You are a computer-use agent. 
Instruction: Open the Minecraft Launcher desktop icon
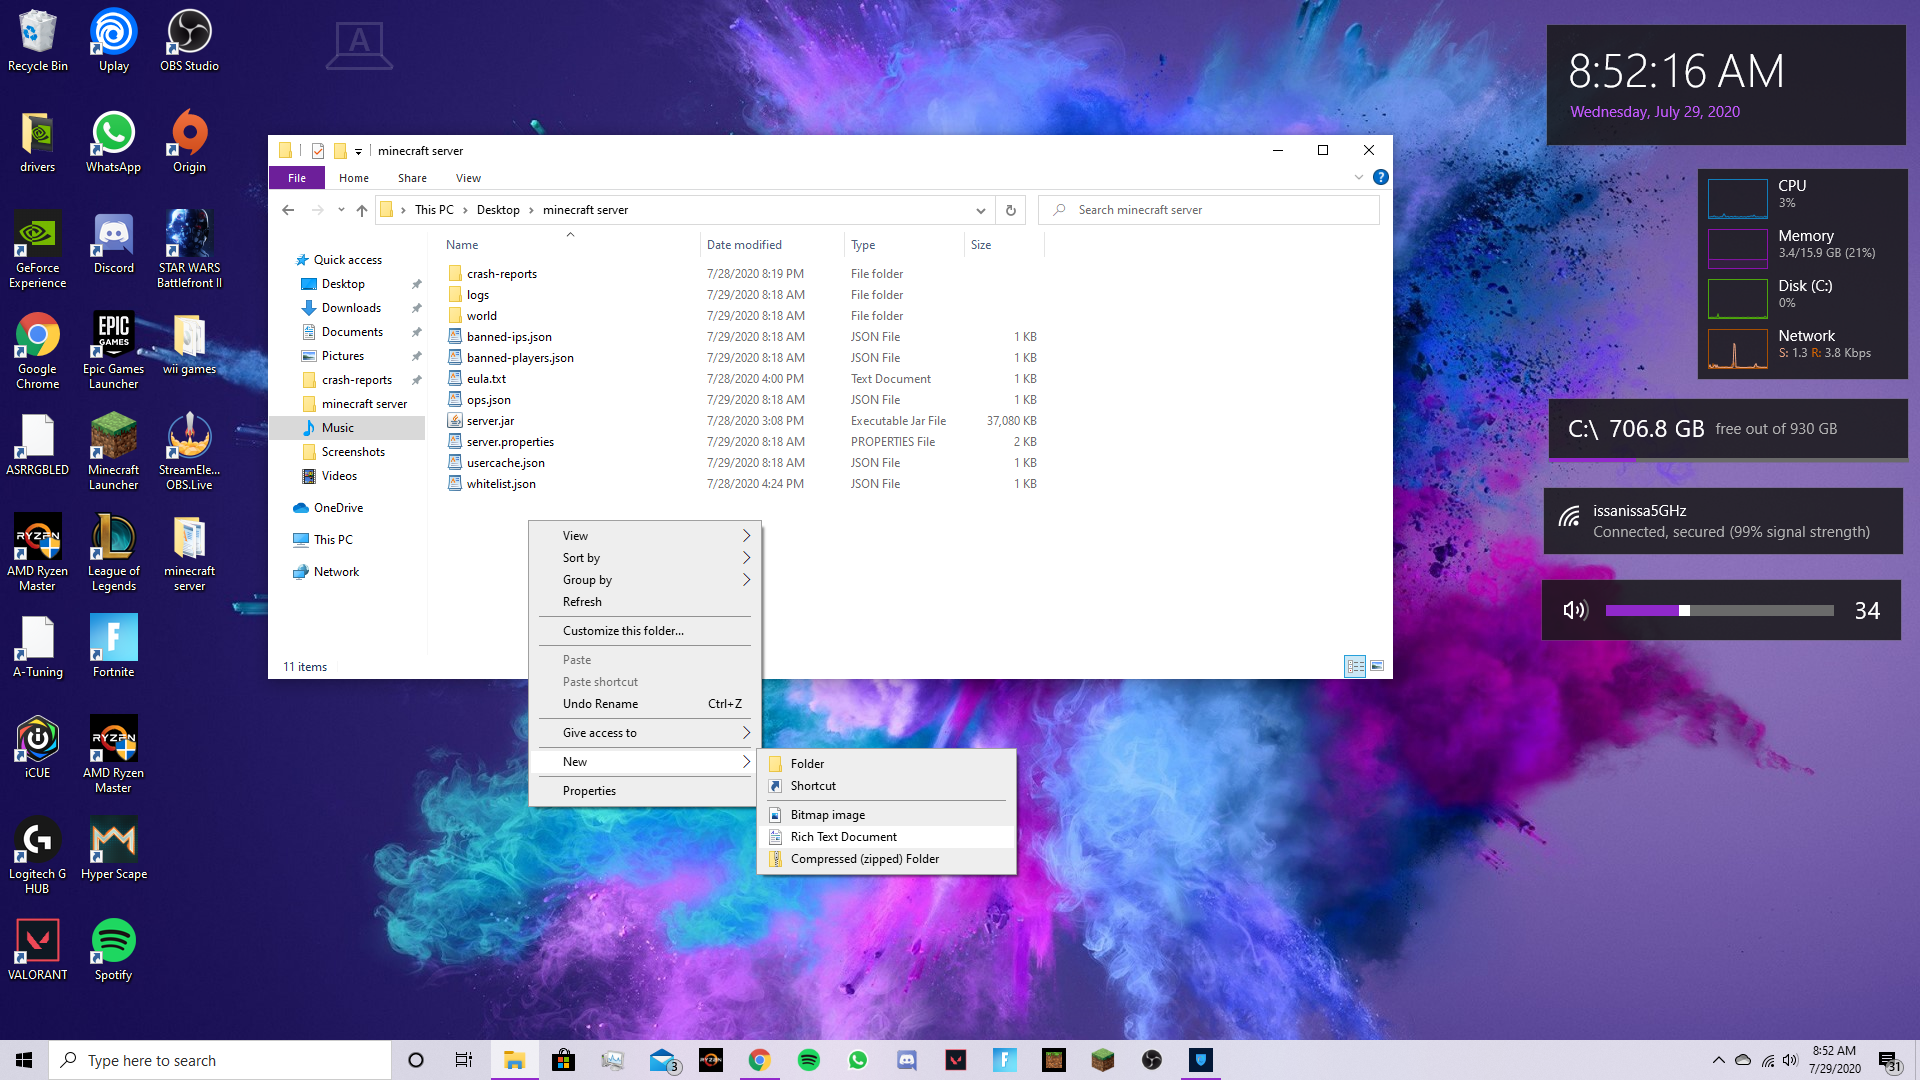point(113,452)
